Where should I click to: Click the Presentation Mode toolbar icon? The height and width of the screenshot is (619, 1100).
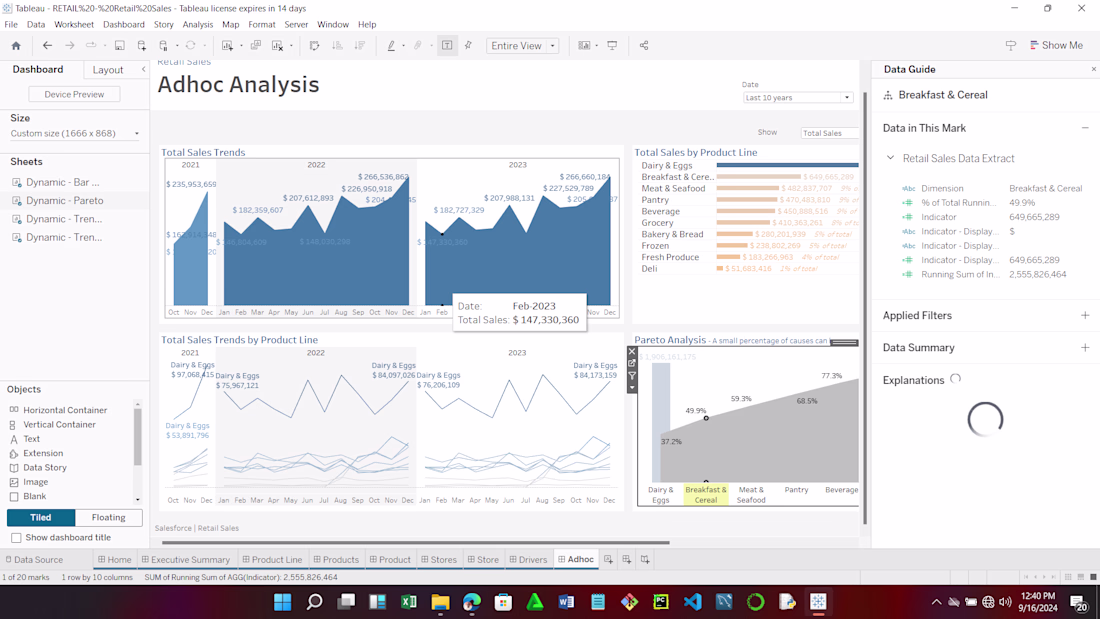pyautogui.click(x=612, y=46)
